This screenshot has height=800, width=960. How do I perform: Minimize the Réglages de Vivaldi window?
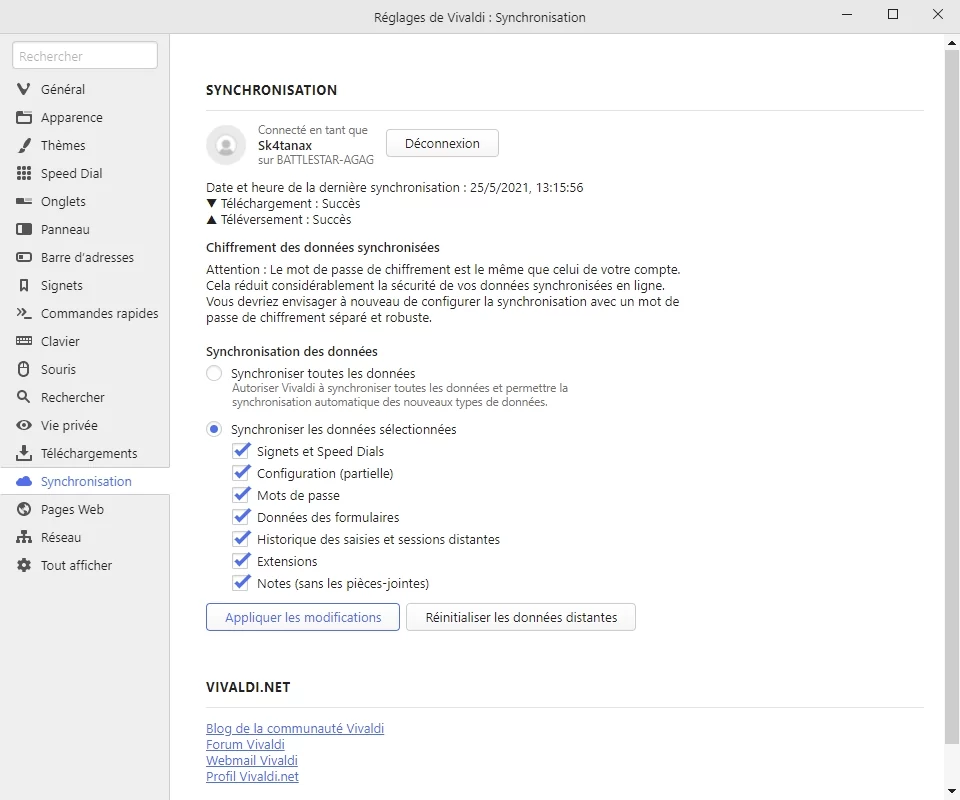pyautogui.click(x=847, y=14)
